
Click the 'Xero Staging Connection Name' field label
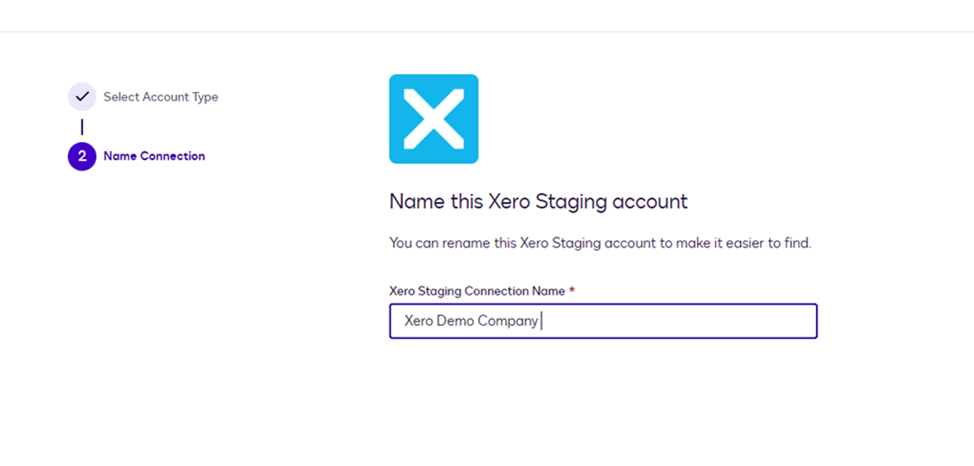(477, 291)
